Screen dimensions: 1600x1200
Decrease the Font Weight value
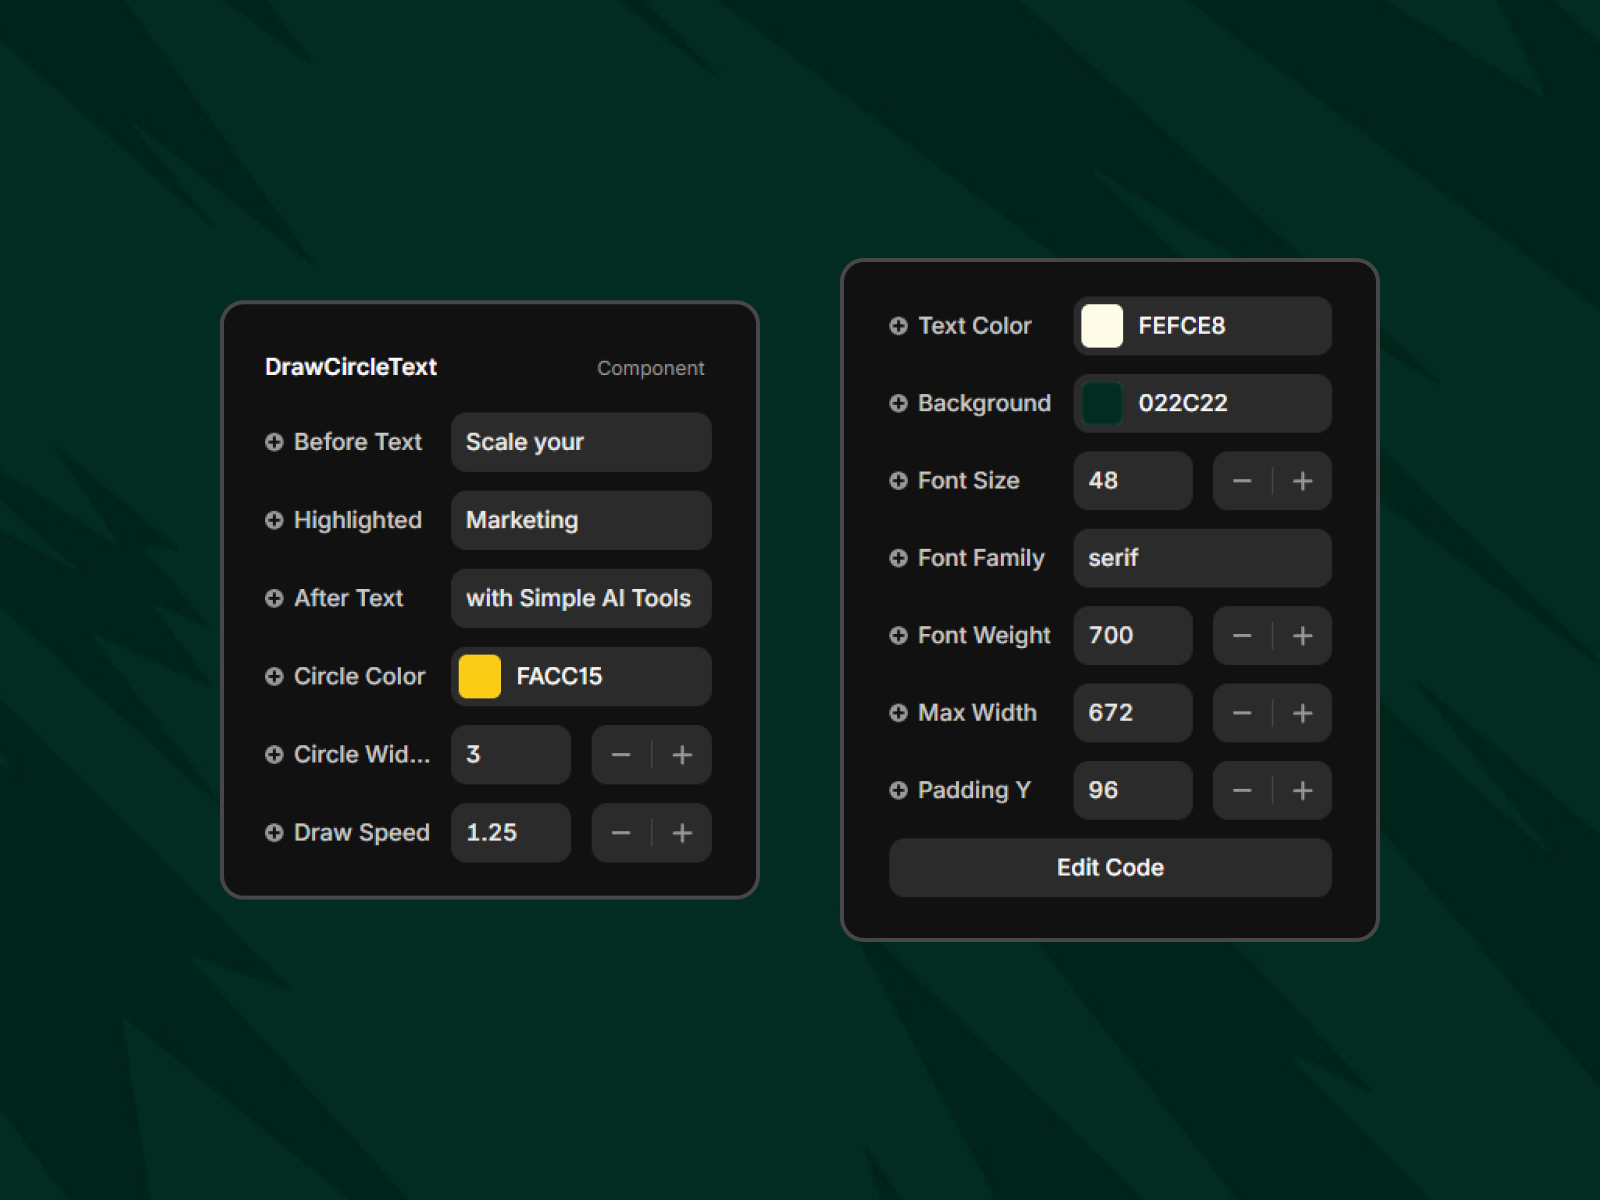(x=1242, y=636)
